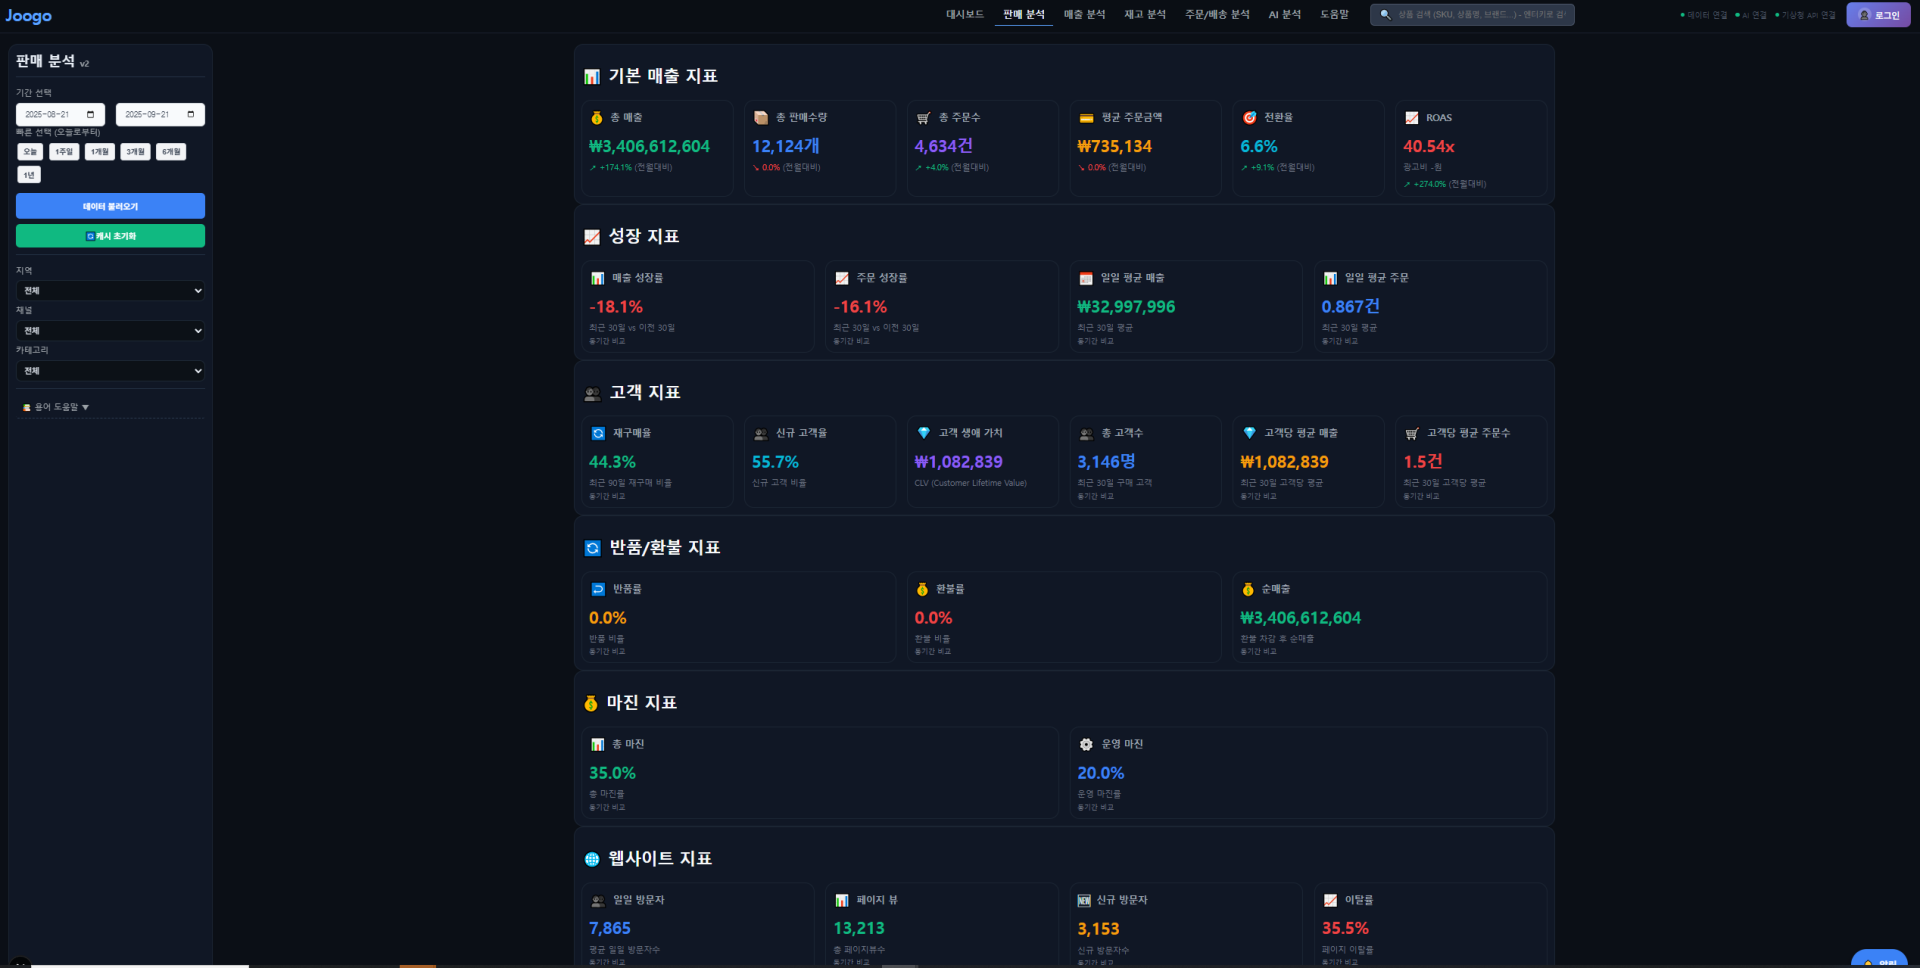Open calendar picker for start date 2025-08-21

tap(90, 114)
